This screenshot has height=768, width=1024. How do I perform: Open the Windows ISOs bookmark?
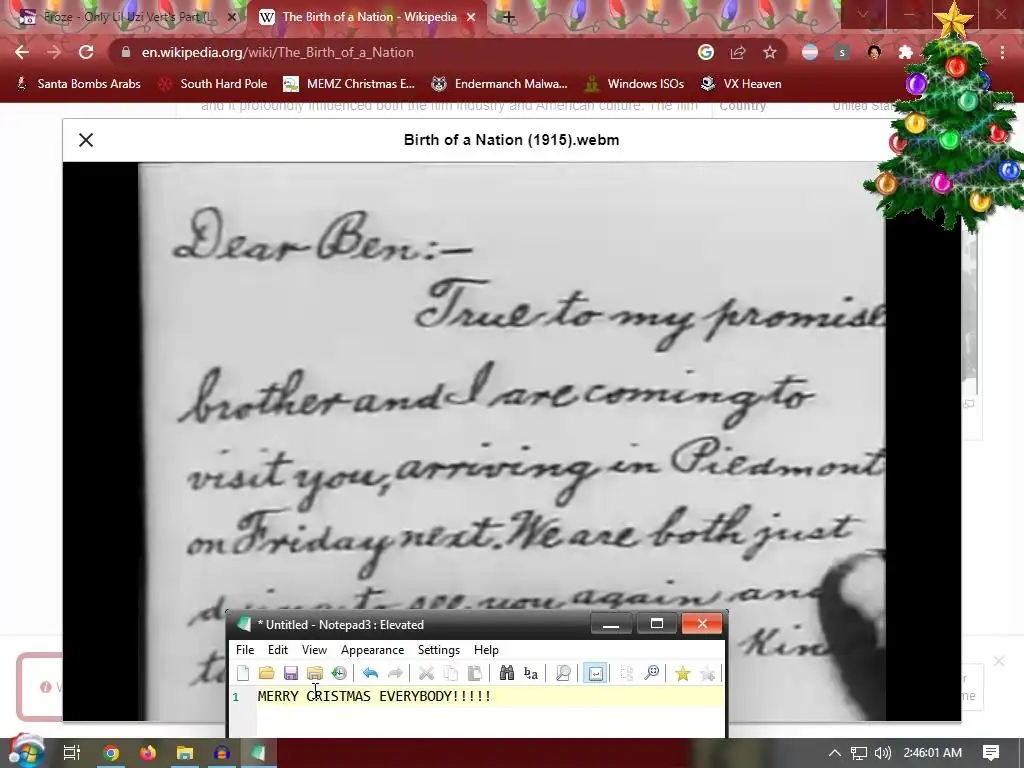coord(635,84)
